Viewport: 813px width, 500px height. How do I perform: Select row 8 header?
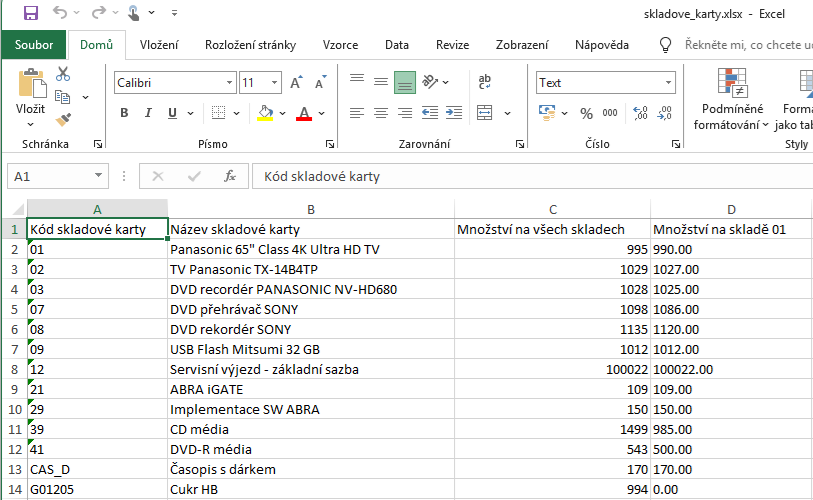point(14,369)
